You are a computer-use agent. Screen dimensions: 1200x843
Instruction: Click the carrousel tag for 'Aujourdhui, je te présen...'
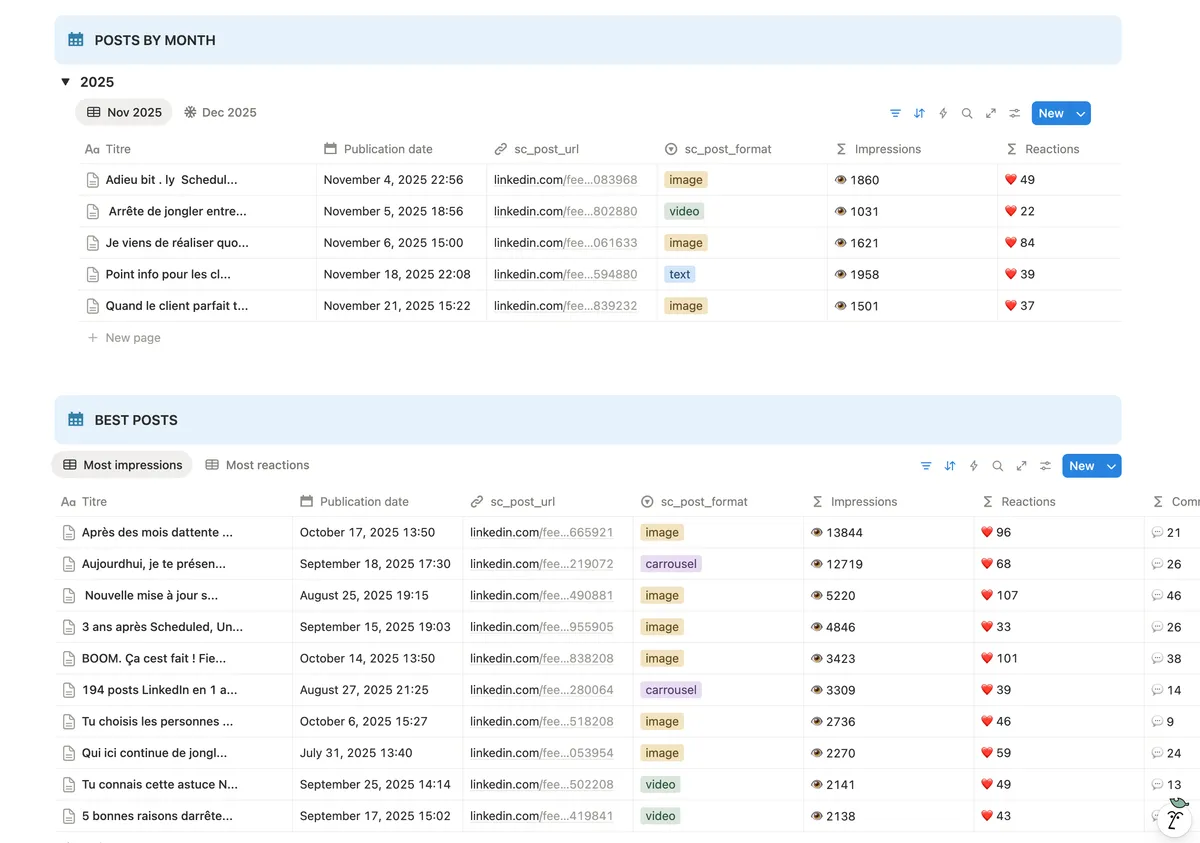click(x=671, y=564)
